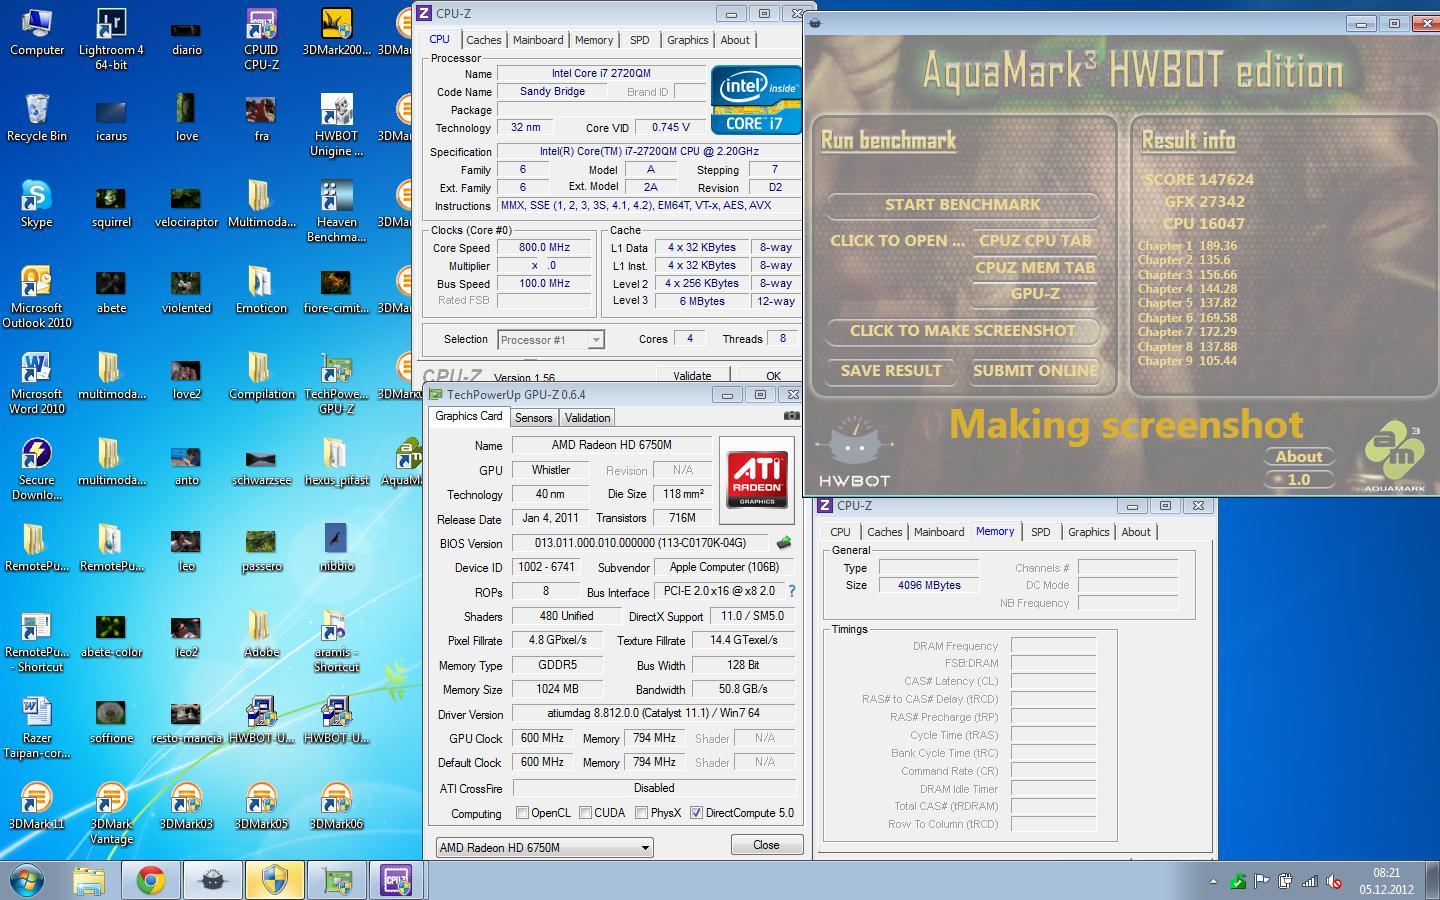Toggle the DirectCompute 5.0 checkbox
This screenshot has width=1440, height=900.
tap(696, 812)
